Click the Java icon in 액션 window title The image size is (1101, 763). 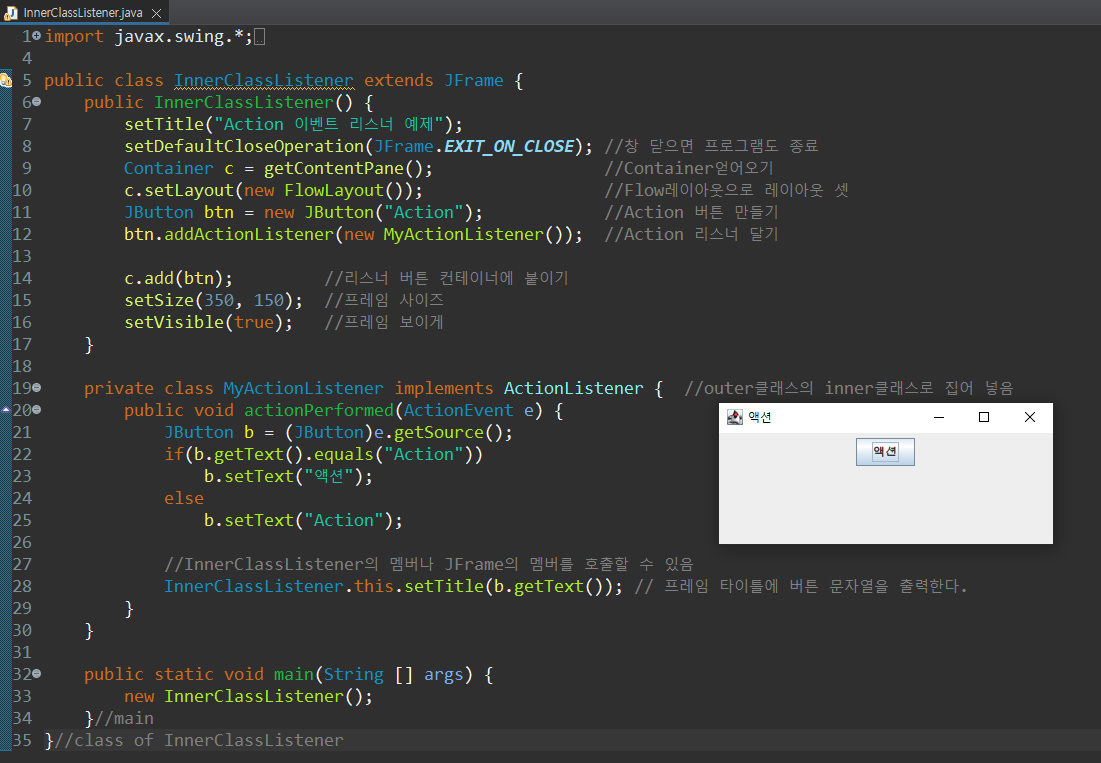tap(734, 417)
